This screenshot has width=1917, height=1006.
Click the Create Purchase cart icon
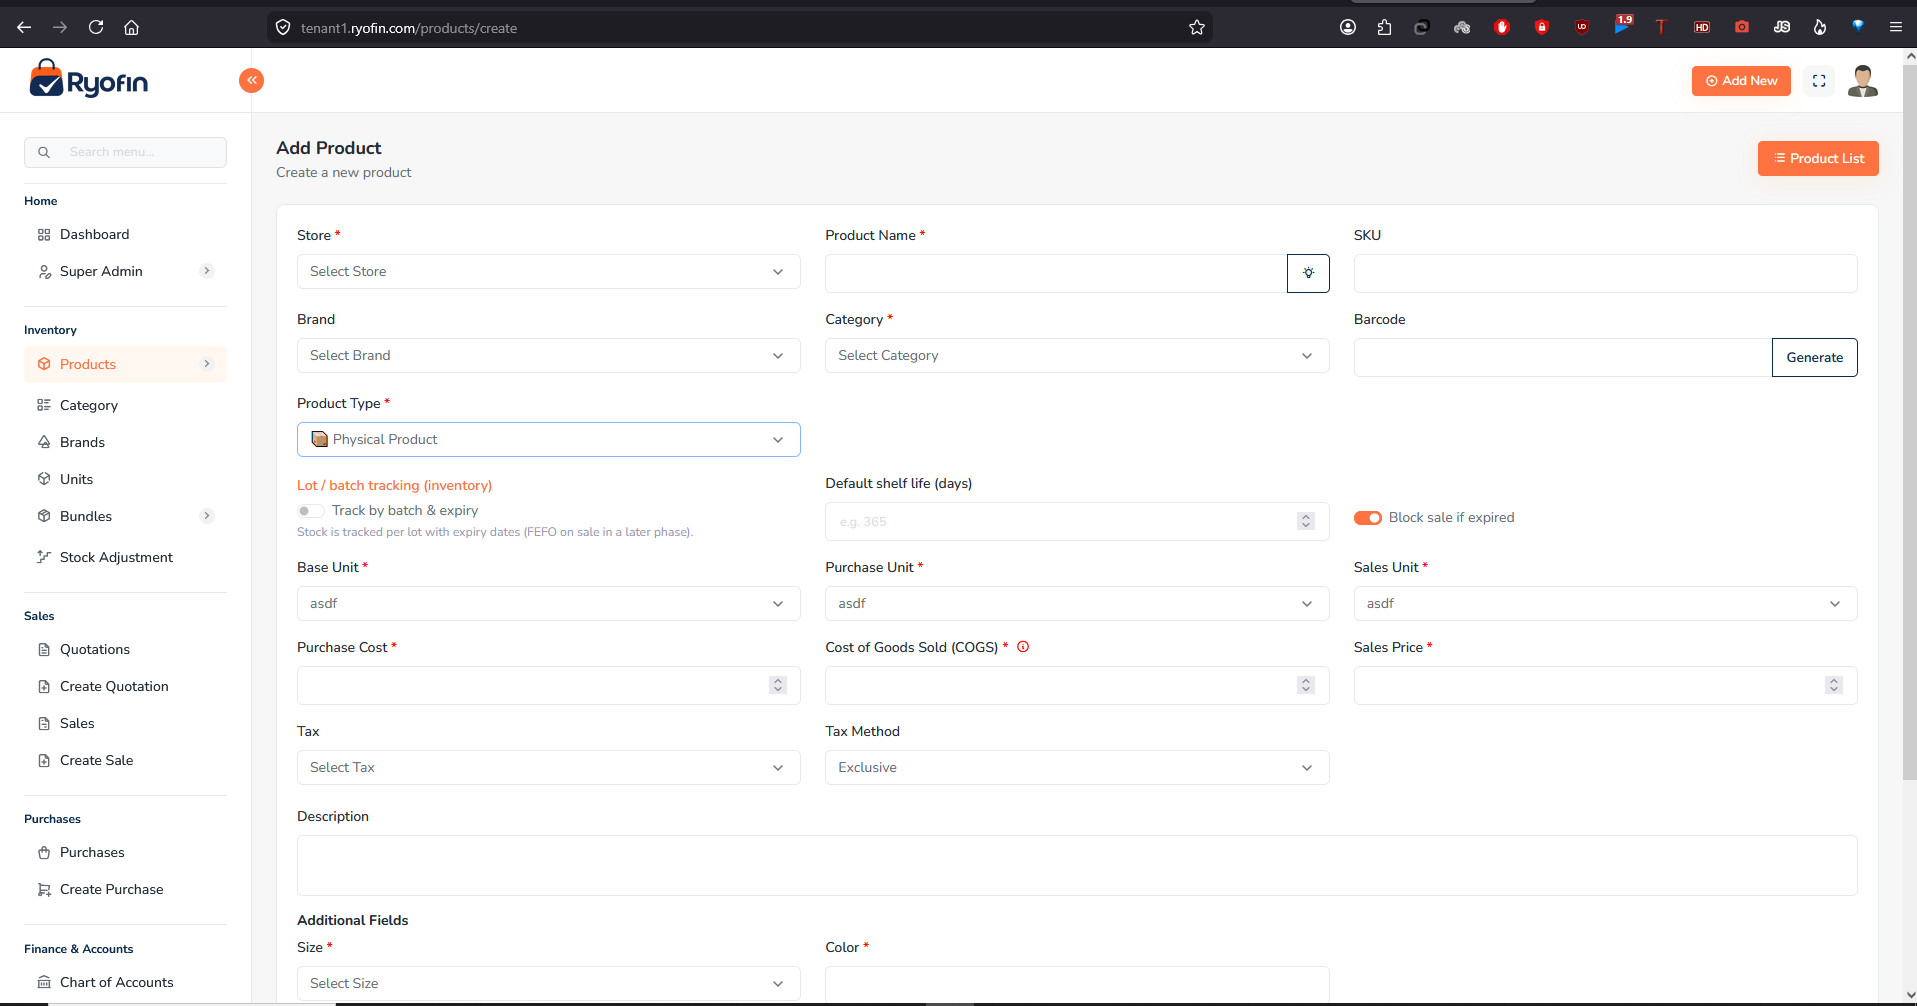[44, 889]
